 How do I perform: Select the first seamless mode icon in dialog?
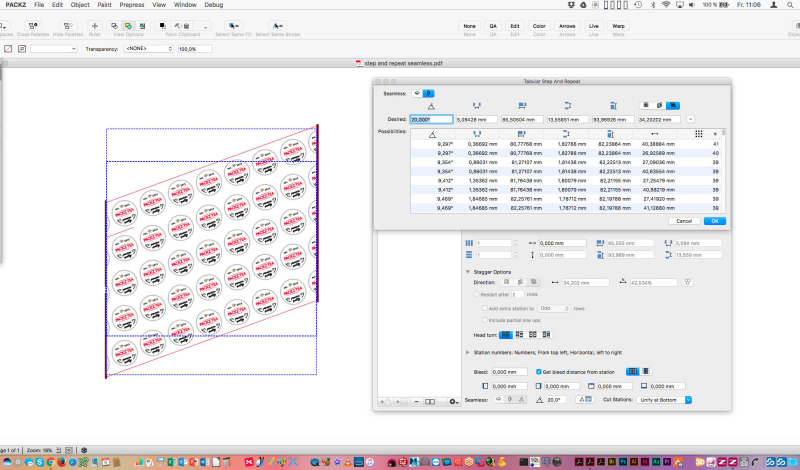pyautogui.click(x=417, y=93)
